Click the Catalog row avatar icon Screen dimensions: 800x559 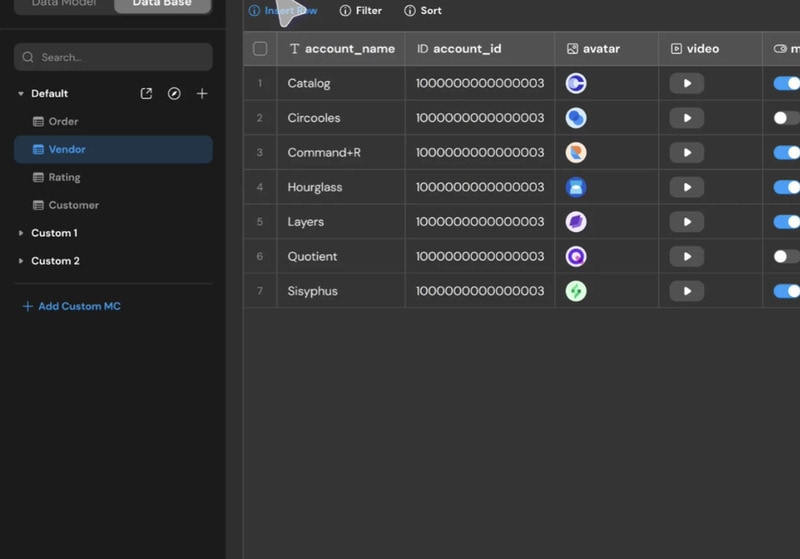[x=576, y=84]
